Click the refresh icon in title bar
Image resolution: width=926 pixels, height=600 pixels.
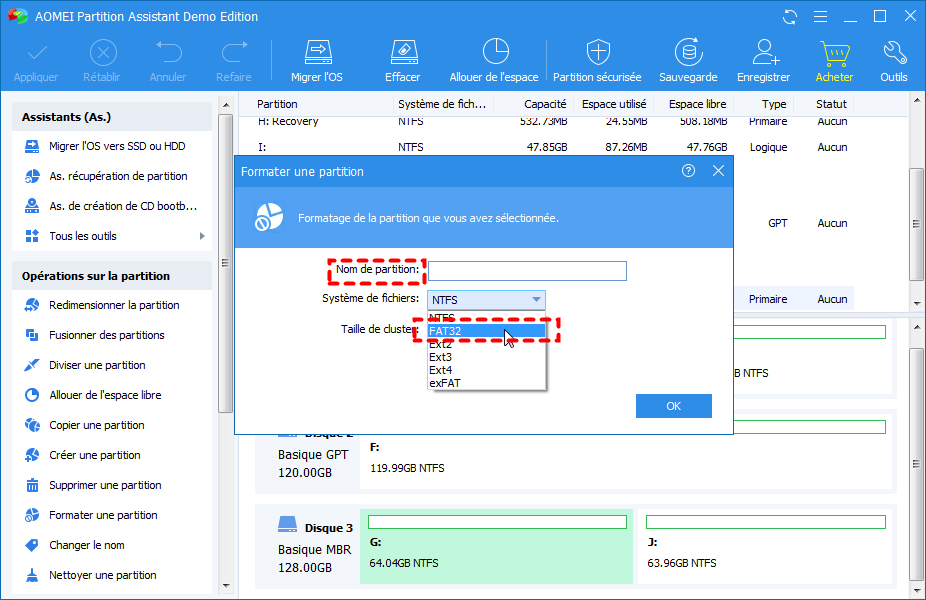pos(790,17)
